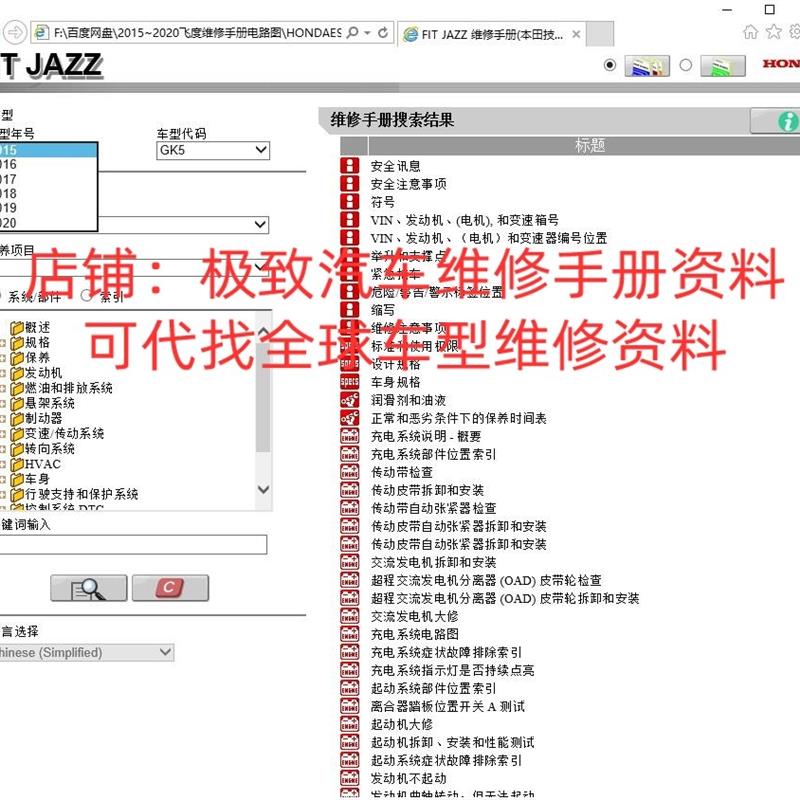Screen dimensions: 800x800
Task: Open the 变速/传动系统 folder
Action: 57,434
